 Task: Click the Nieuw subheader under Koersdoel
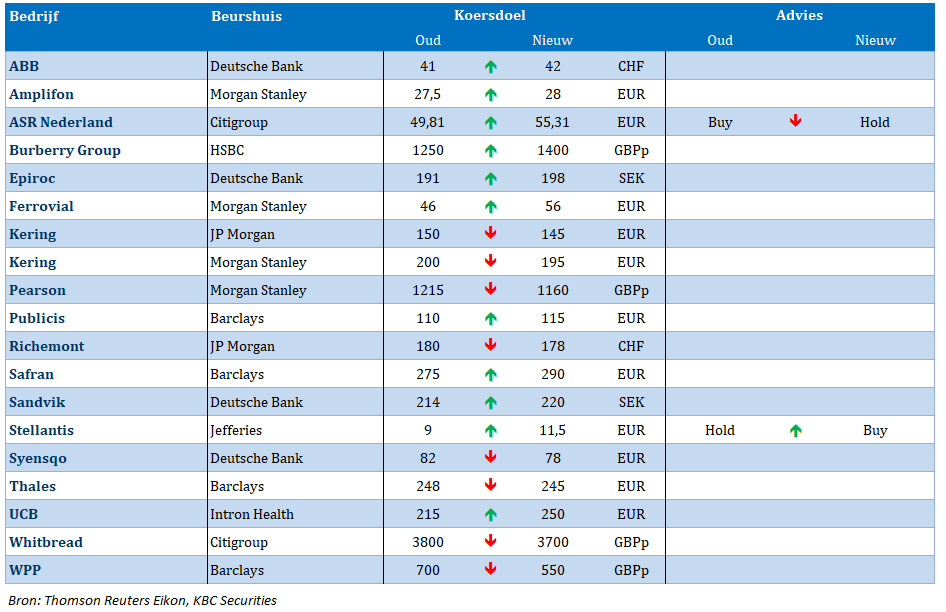point(553,40)
